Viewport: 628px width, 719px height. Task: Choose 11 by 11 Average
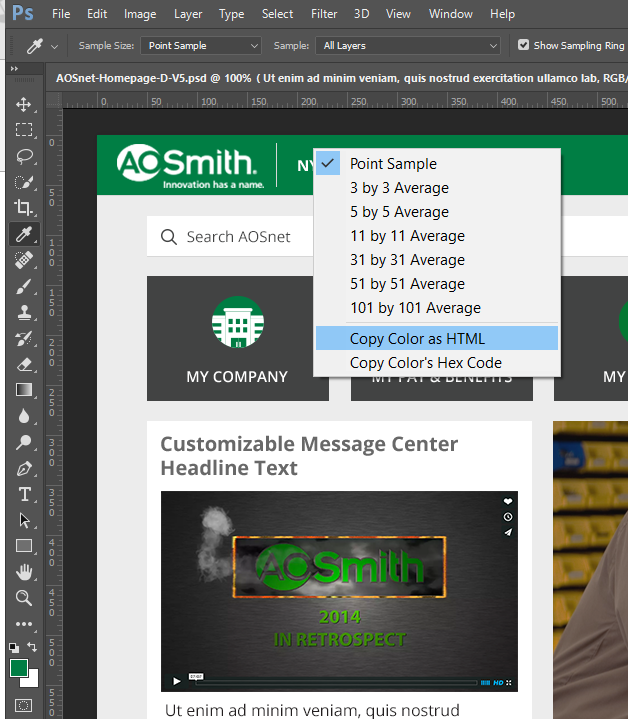tap(437, 236)
